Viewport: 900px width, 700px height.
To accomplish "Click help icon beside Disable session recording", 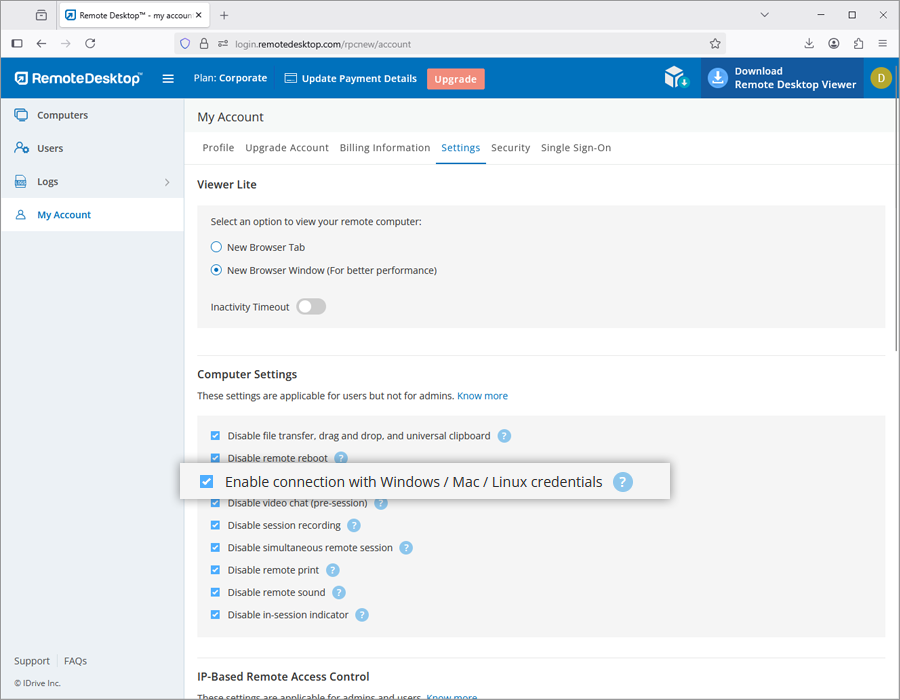I will click(353, 525).
